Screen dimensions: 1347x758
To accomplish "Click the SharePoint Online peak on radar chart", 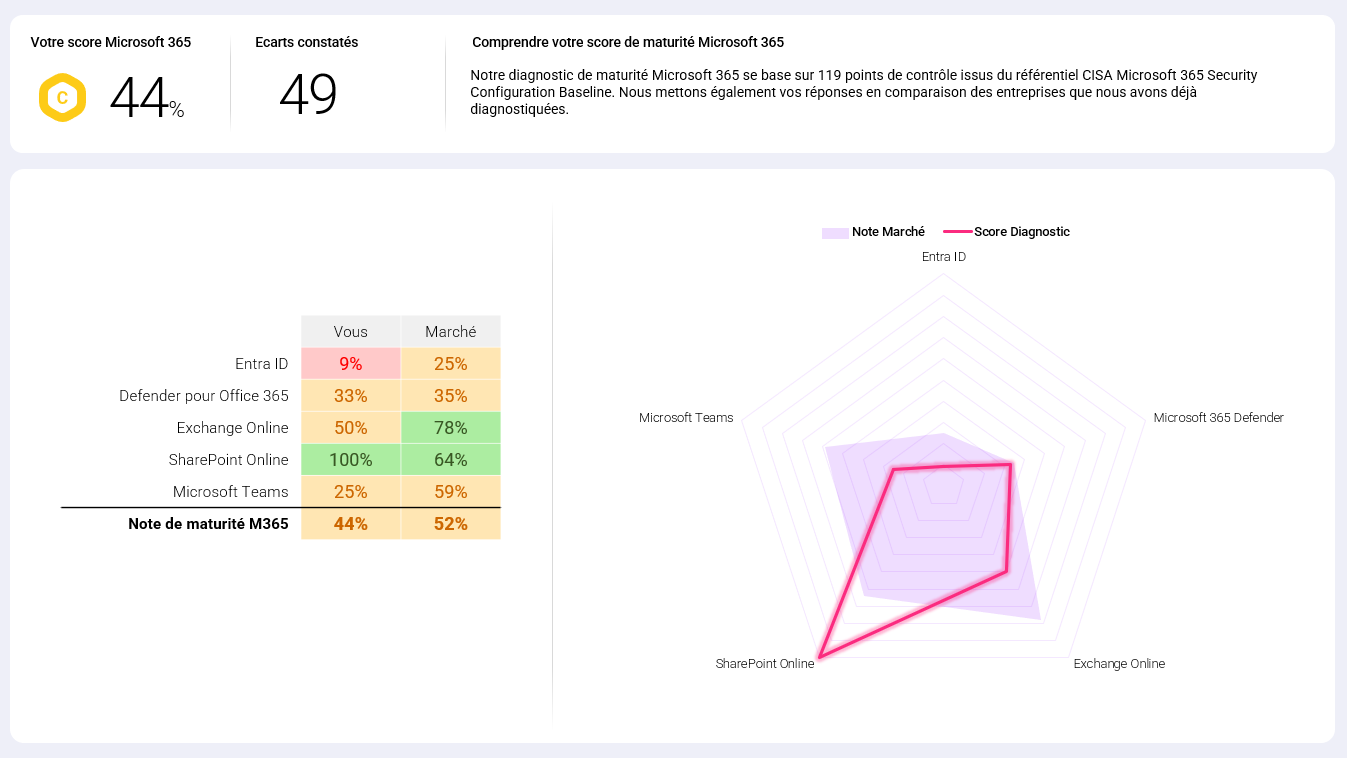I will pyautogui.click(x=819, y=657).
